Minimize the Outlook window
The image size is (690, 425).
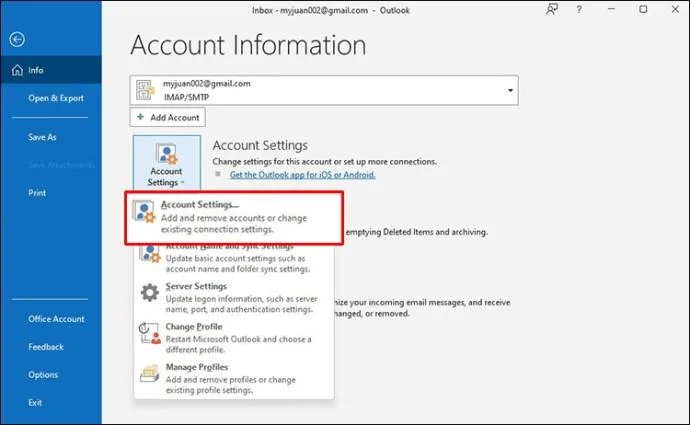tap(611, 9)
